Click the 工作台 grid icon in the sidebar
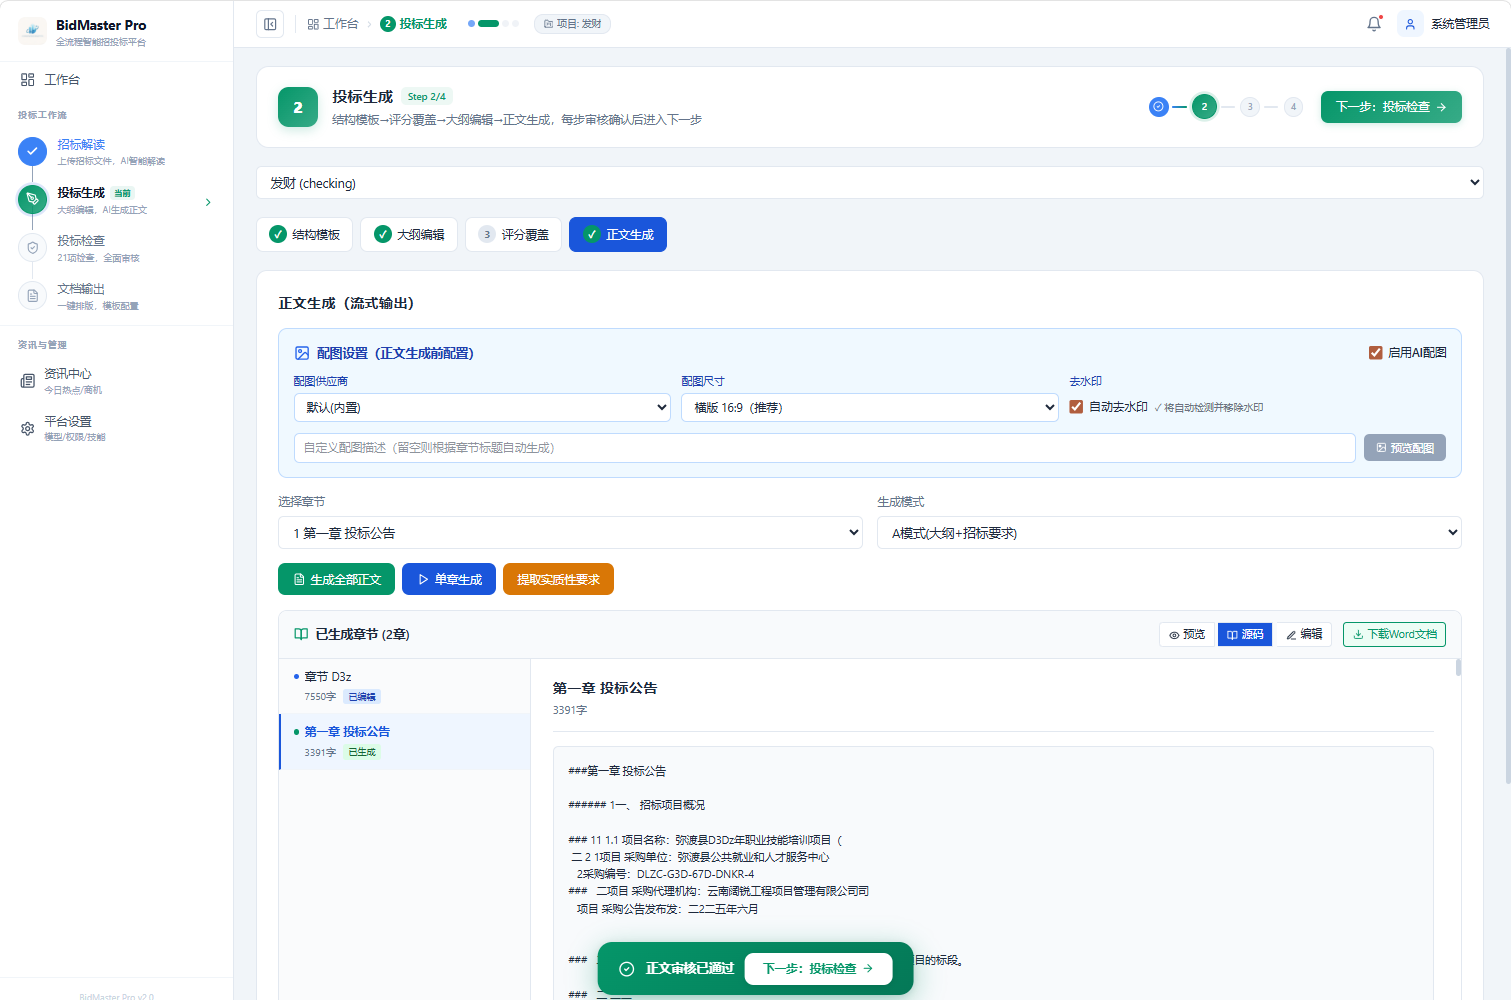The height and width of the screenshot is (1000, 1511). pos(28,80)
